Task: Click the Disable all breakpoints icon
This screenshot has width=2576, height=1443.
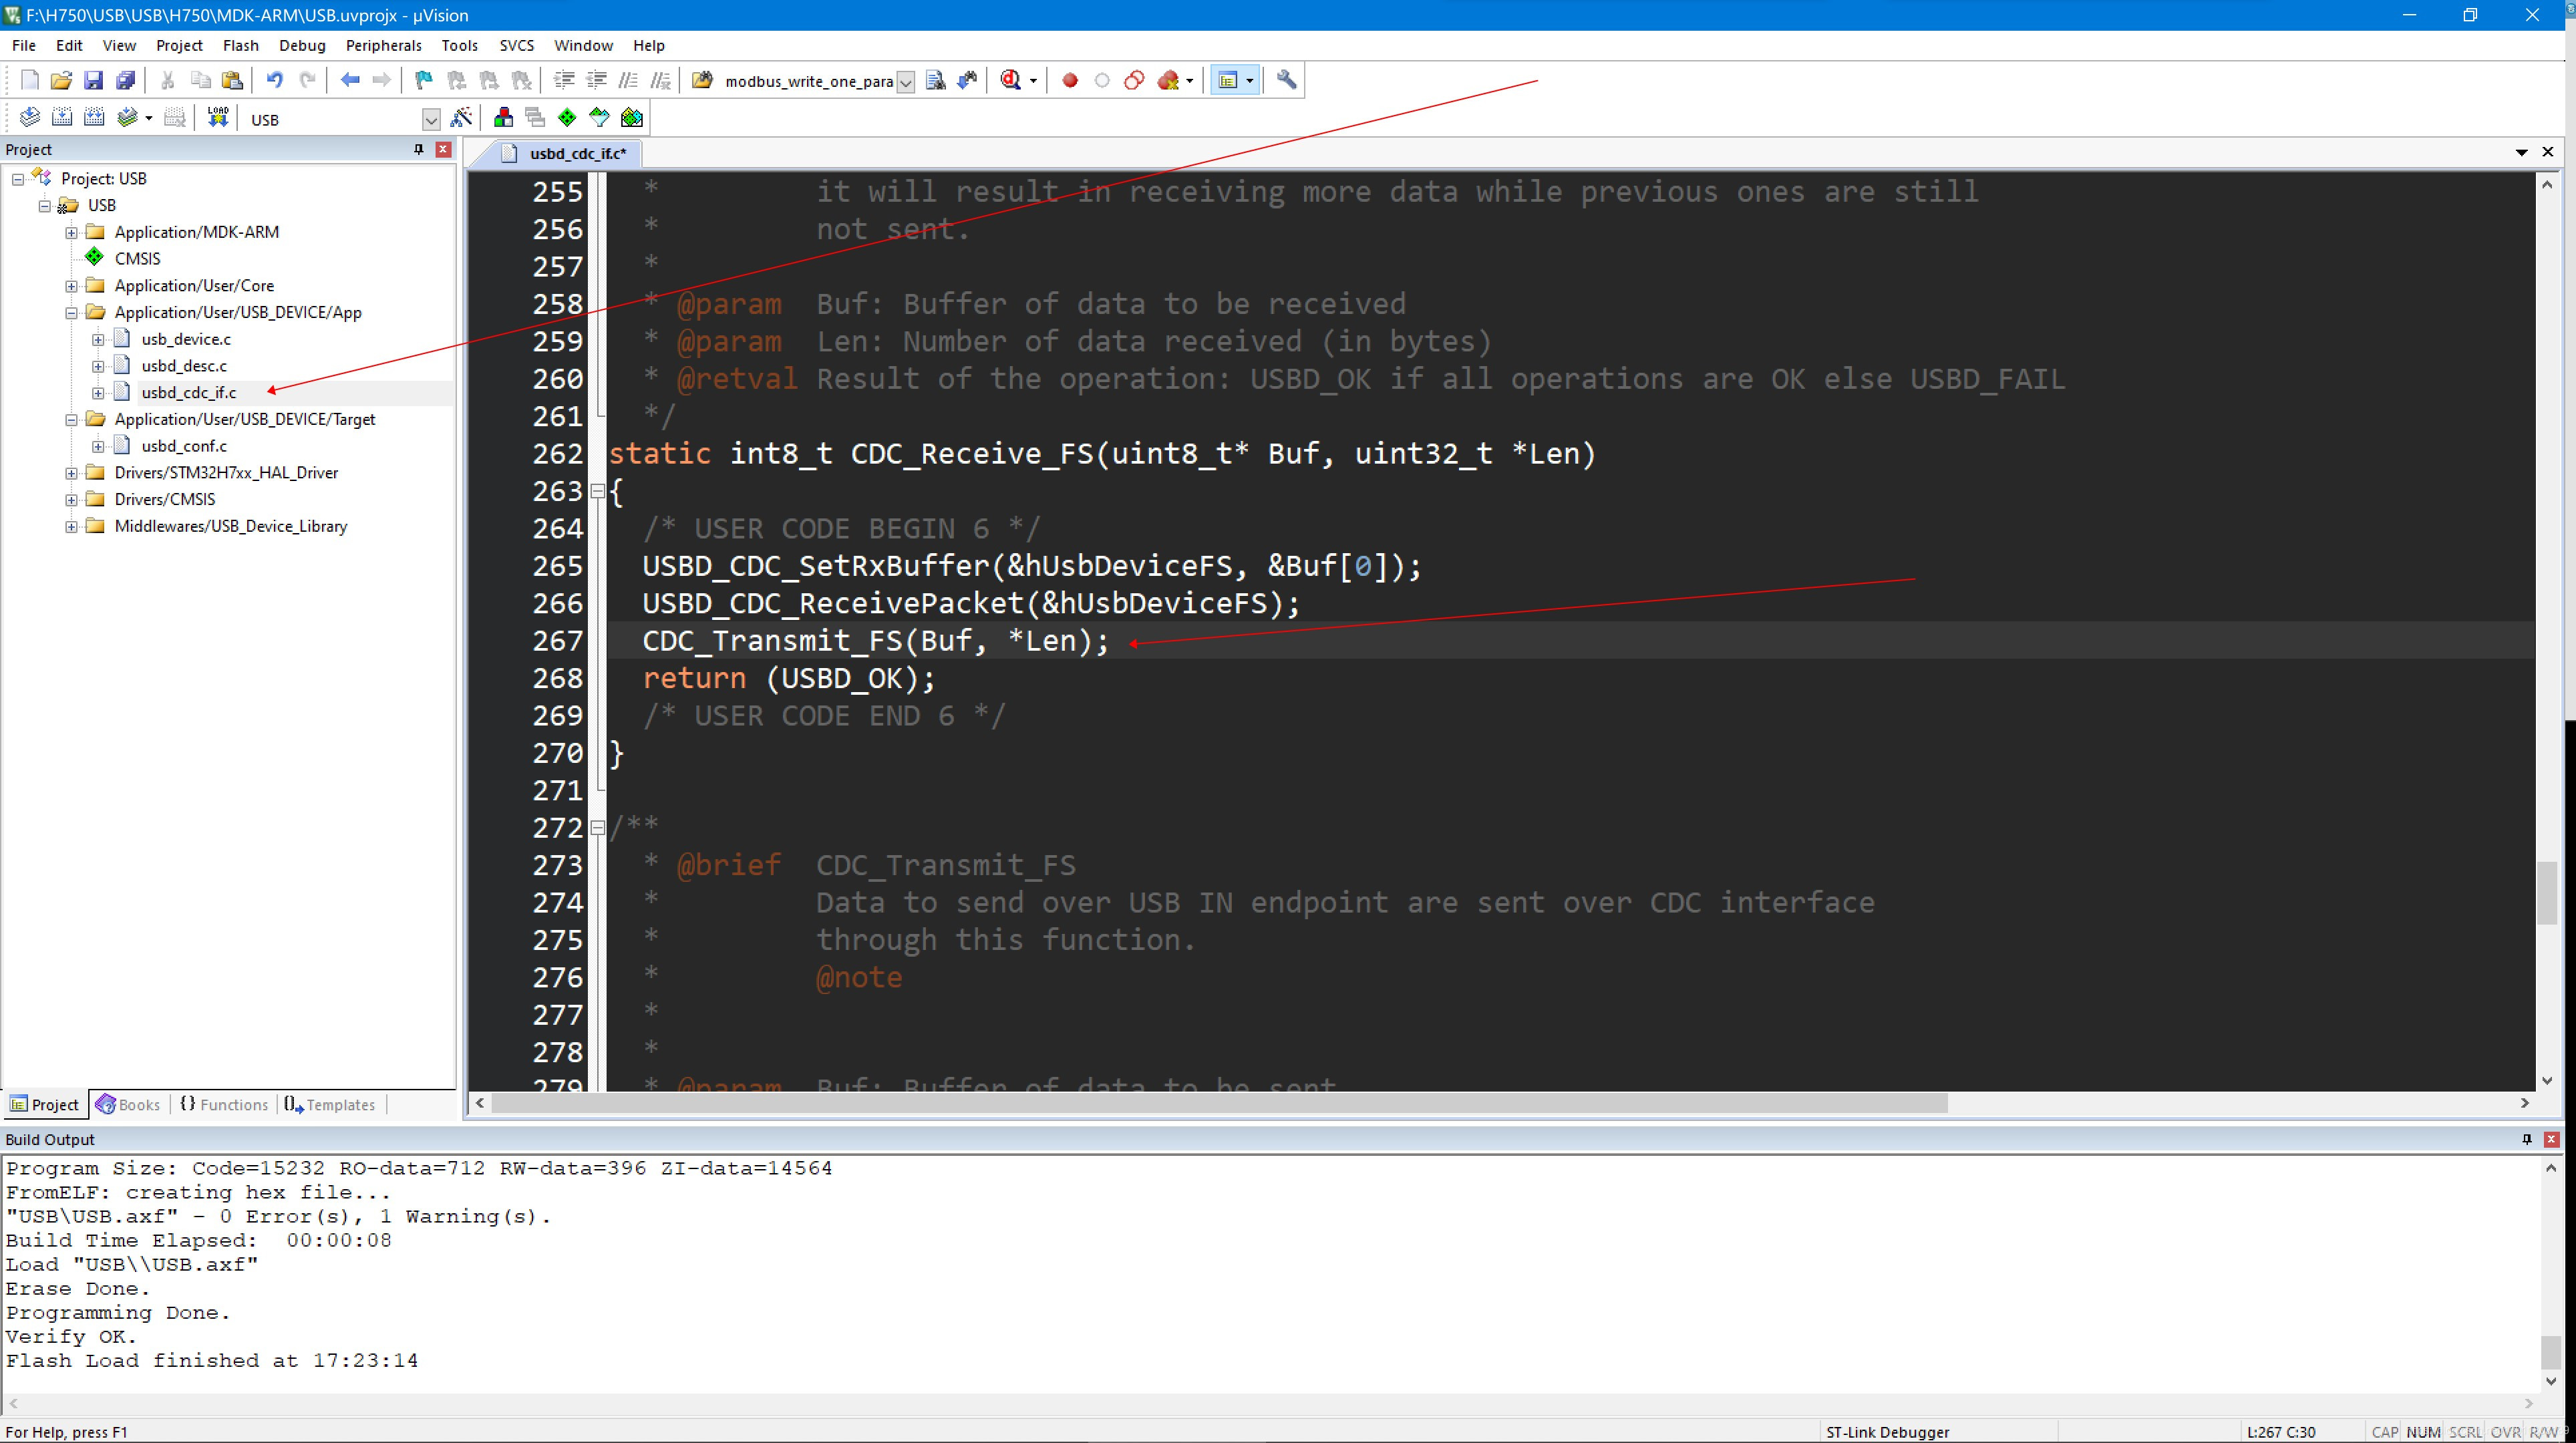Action: [x=1134, y=80]
